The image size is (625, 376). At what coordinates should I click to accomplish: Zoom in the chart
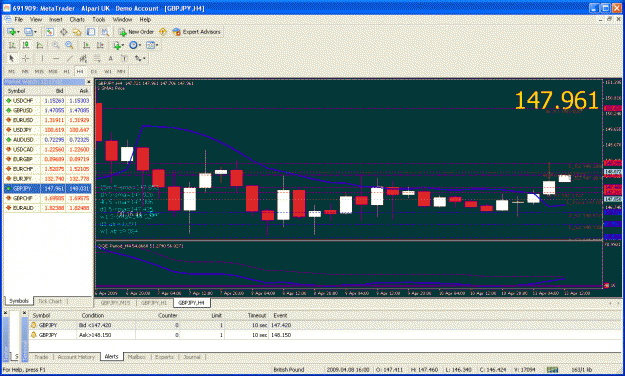[x=56, y=45]
